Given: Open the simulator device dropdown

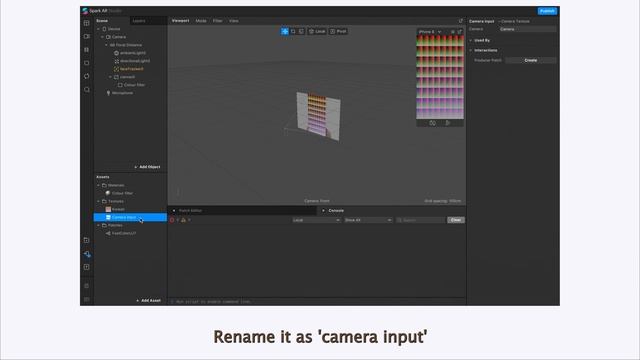Looking at the screenshot, I should [x=430, y=31].
